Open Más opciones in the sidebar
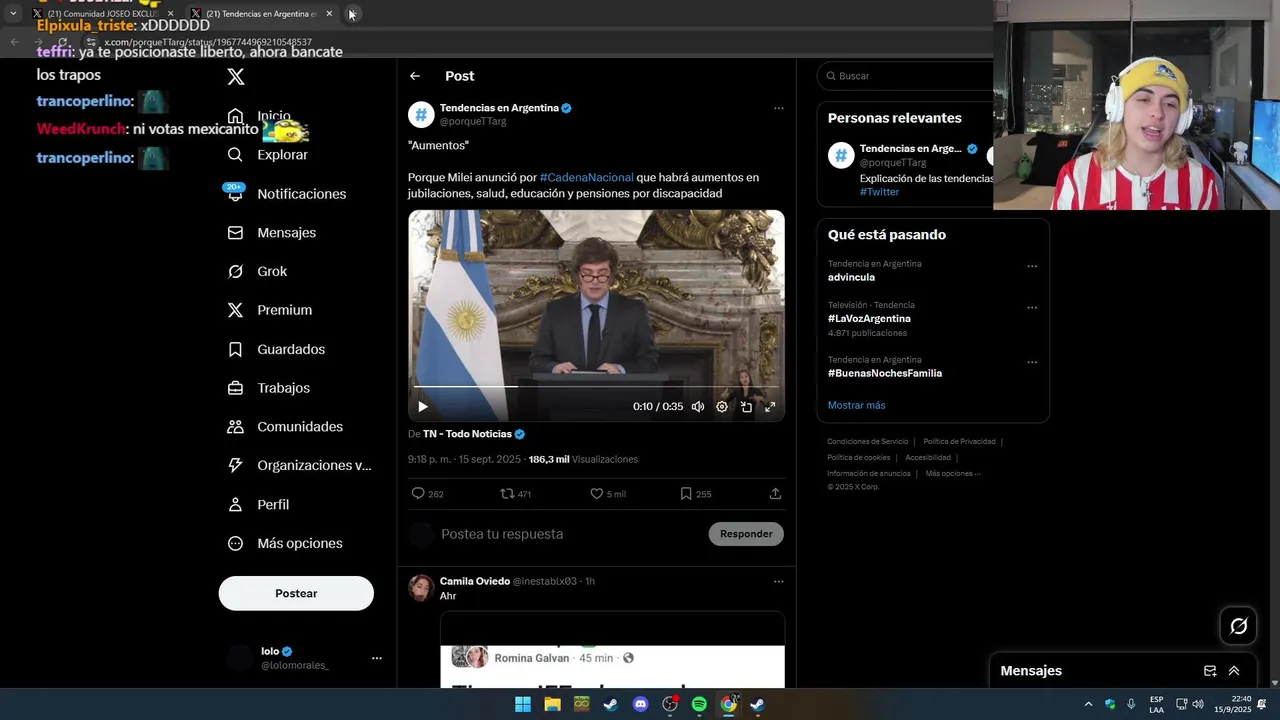 [x=285, y=543]
